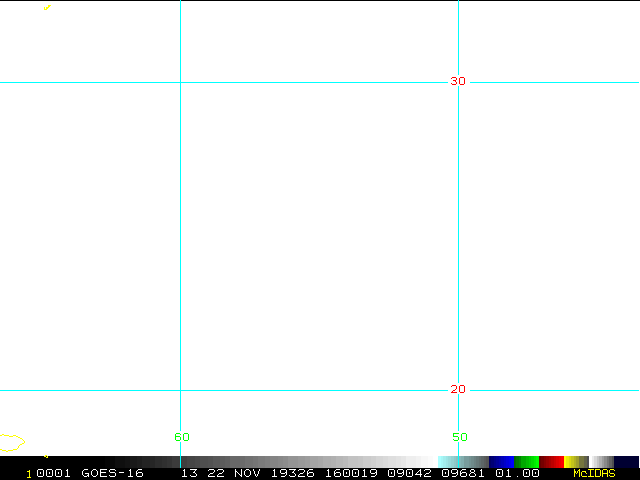Click the grid intersection at 60 and 30
This screenshot has height=480, width=640.
coord(180,82)
